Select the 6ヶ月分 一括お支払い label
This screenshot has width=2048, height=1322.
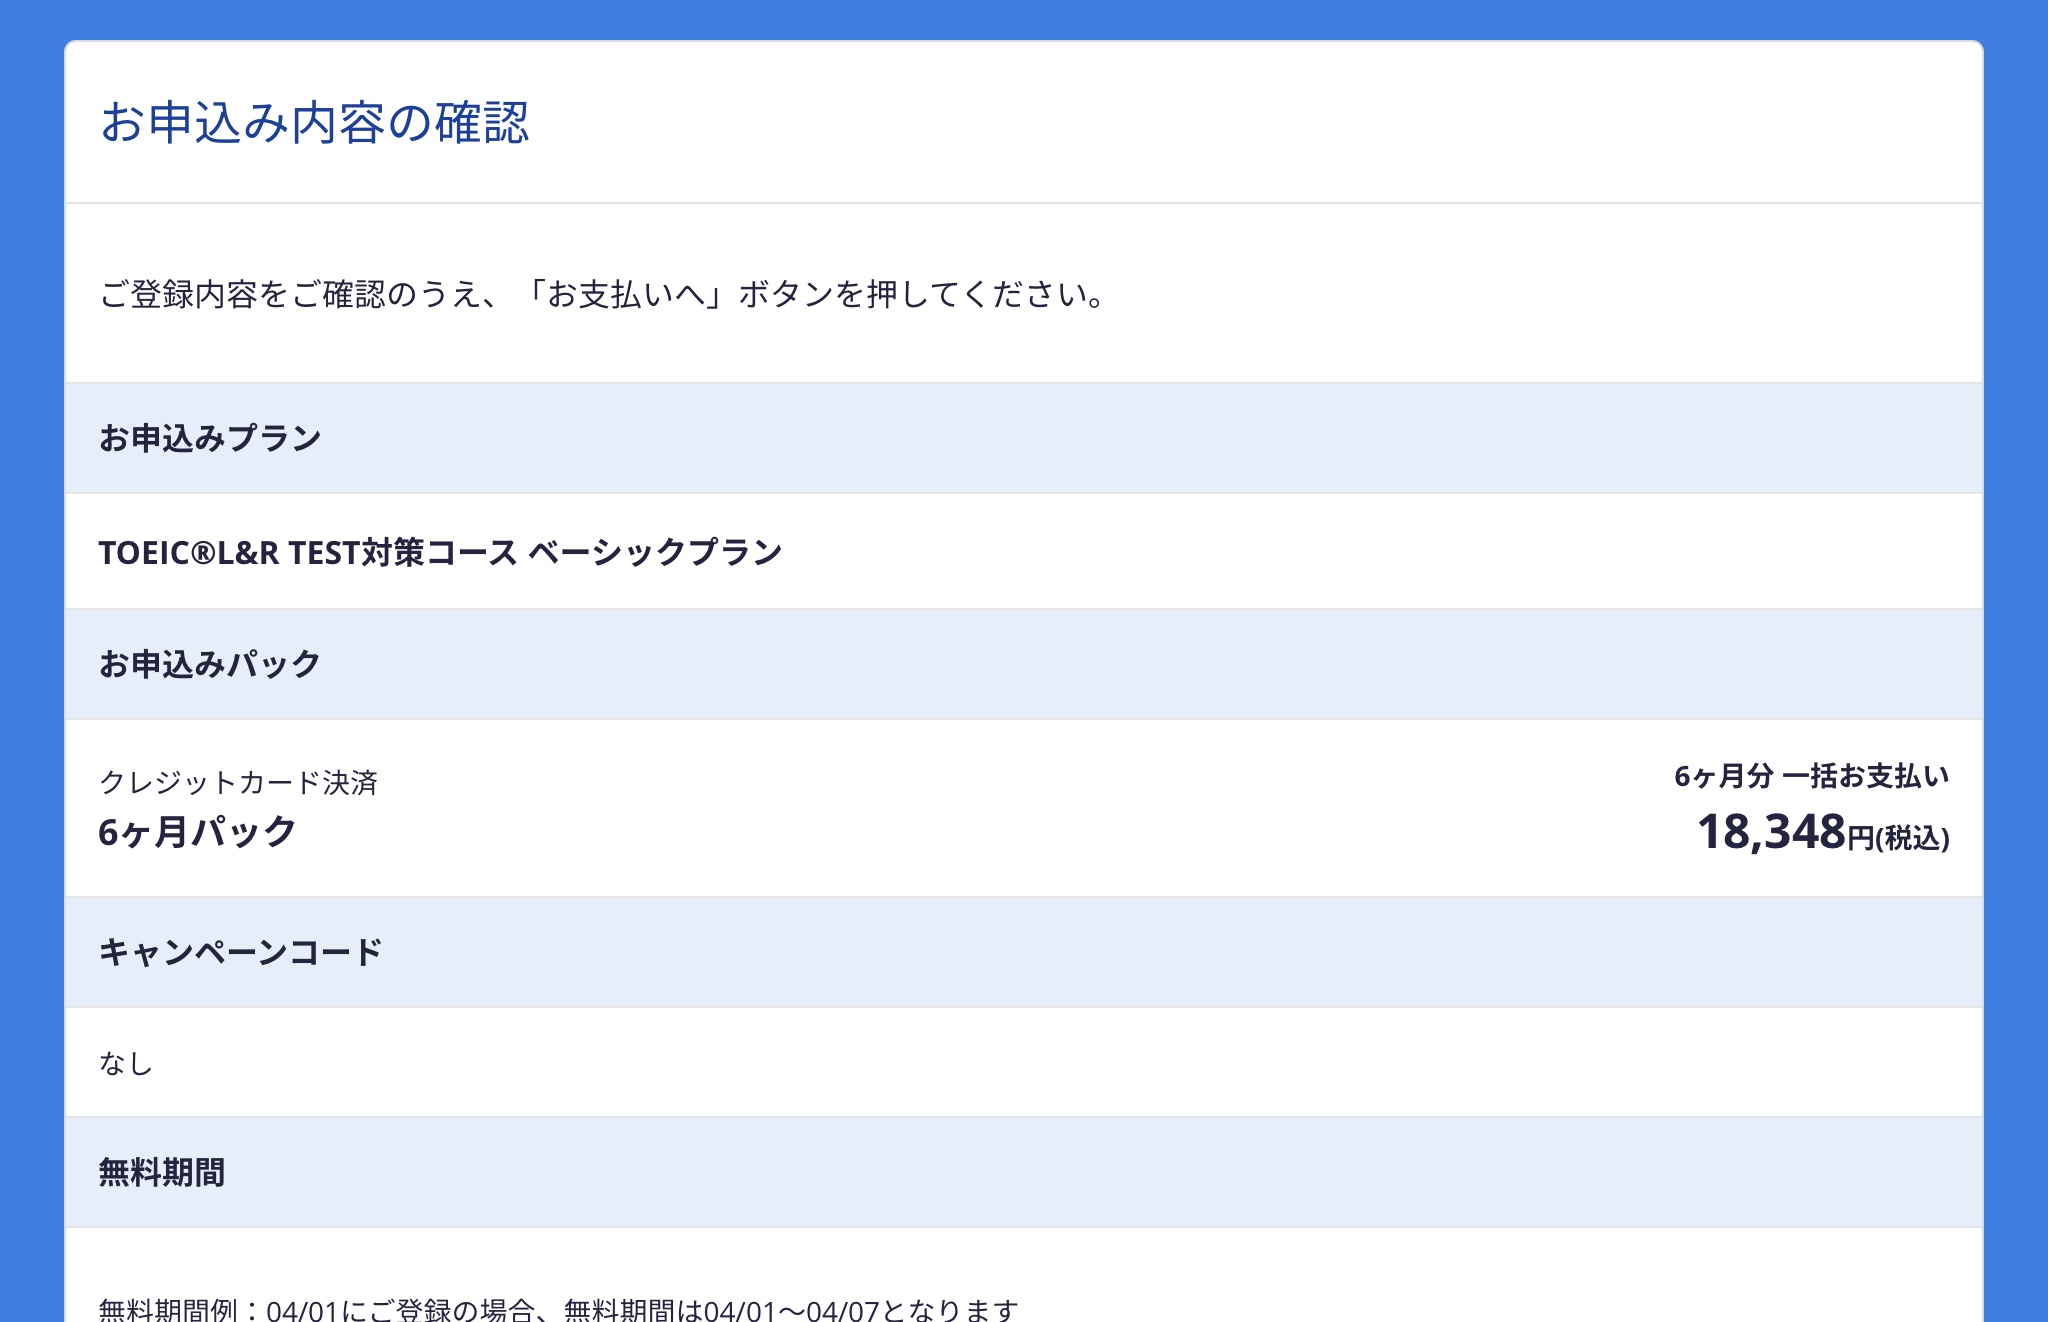[x=1812, y=776]
